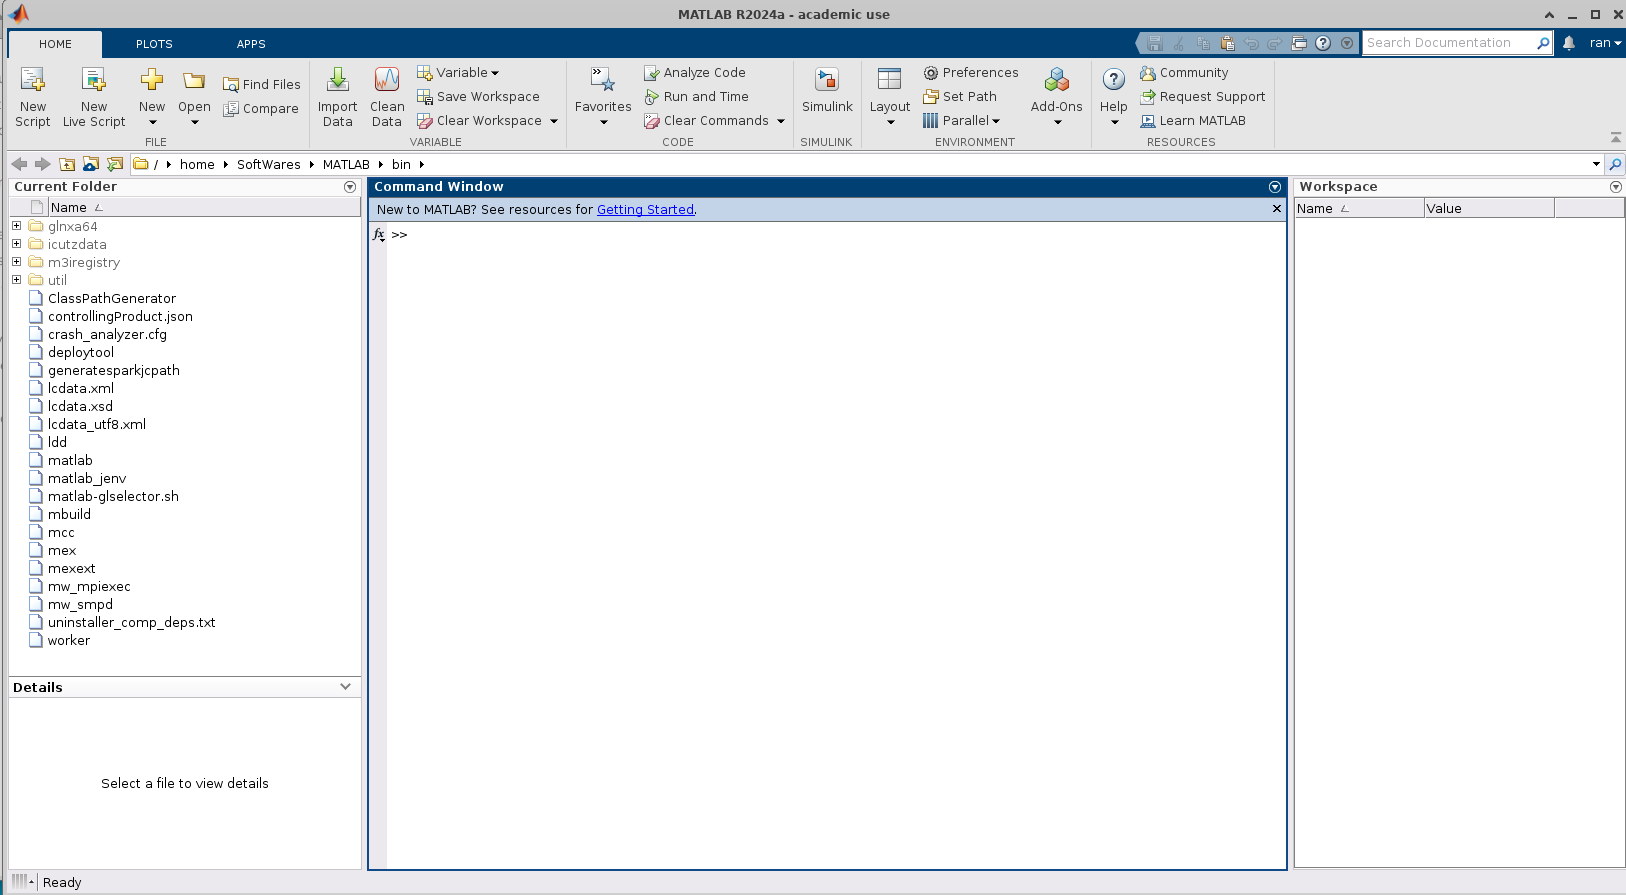Click Community link
This screenshot has width=1626, height=895.
coord(1184,73)
